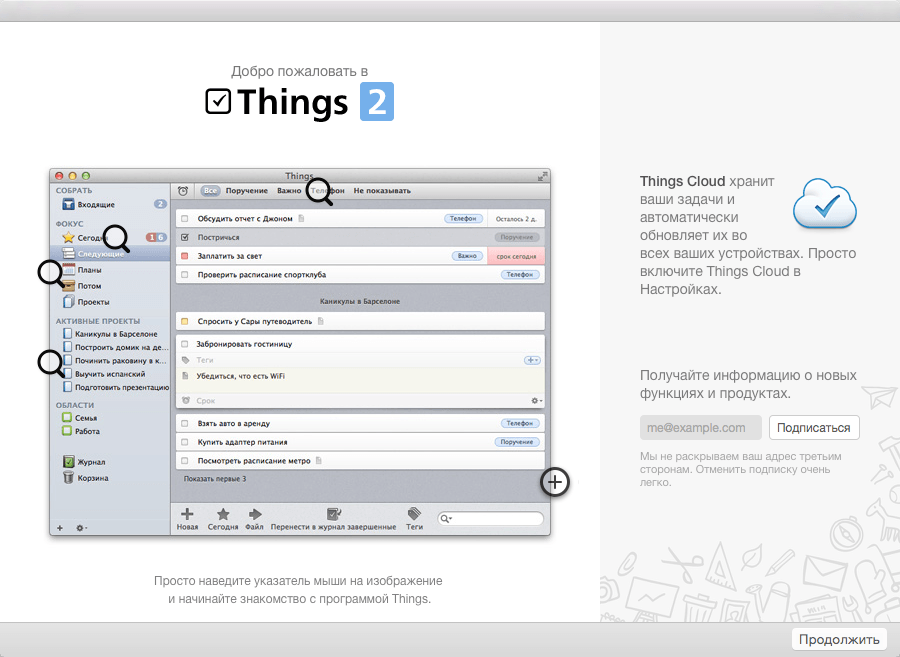
Task: Click the Каникулы в Барселоне section header in the task list
Action: pyautogui.click(x=360, y=301)
